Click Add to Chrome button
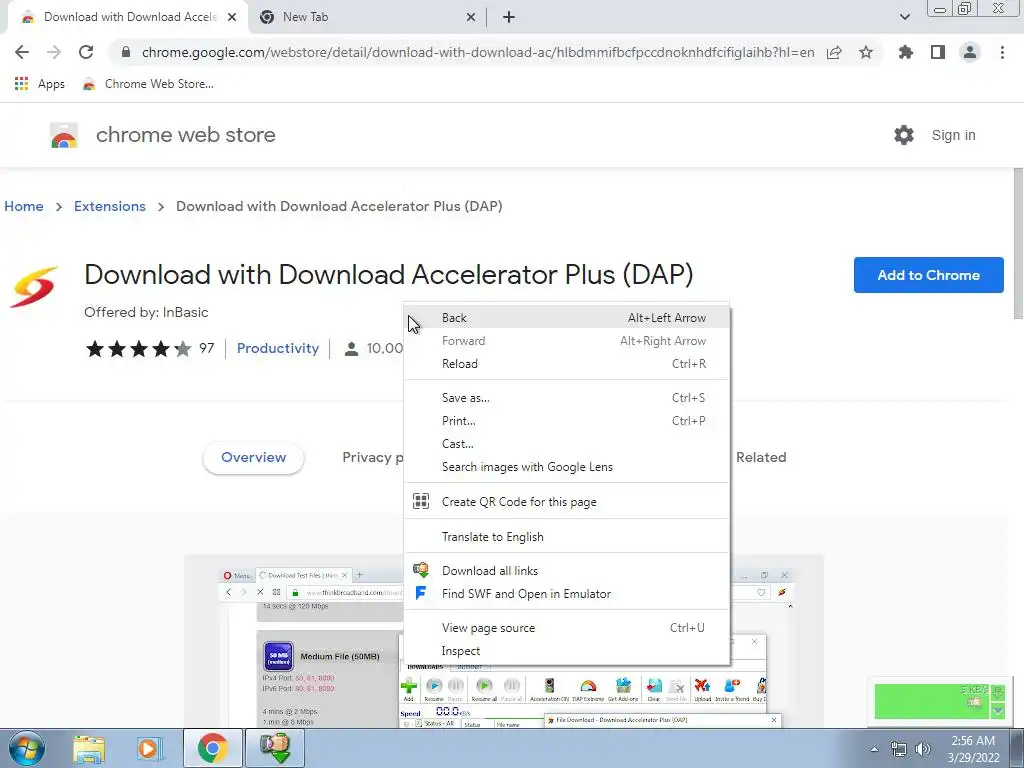The image size is (1024, 768). click(929, 275)
